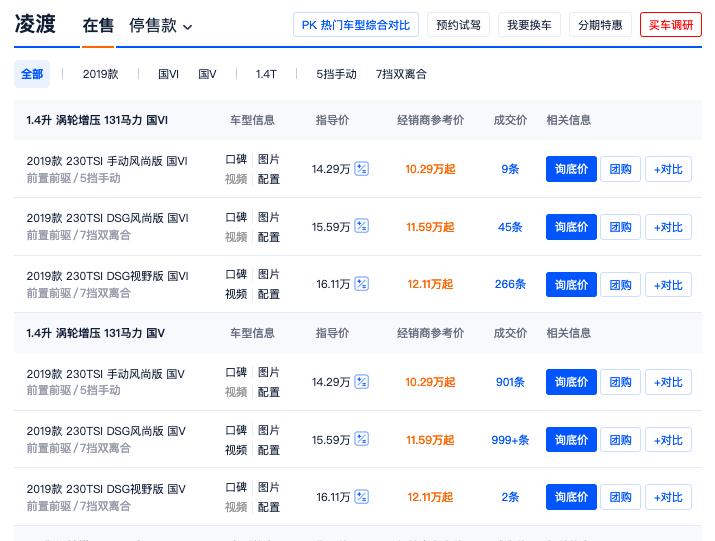Screen dimensions: 715x541
Task: Click 询底价 for 手动风尚版 国VI
Action: tap(571, 169)
